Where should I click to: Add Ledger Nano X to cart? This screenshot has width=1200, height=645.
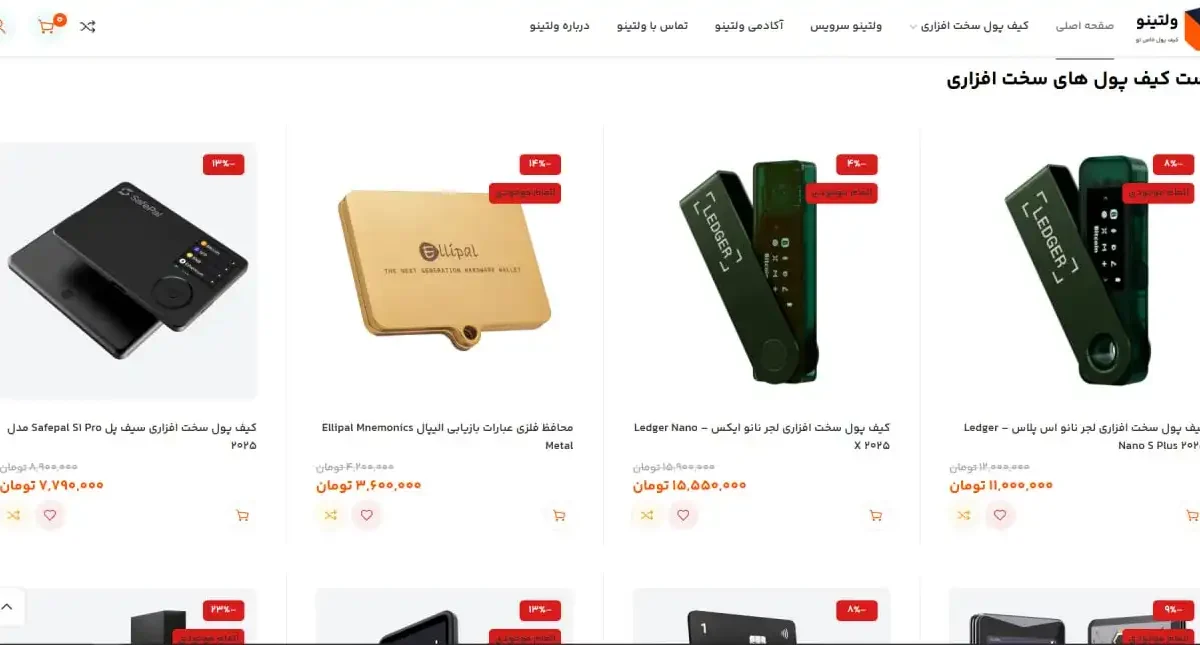875,515
